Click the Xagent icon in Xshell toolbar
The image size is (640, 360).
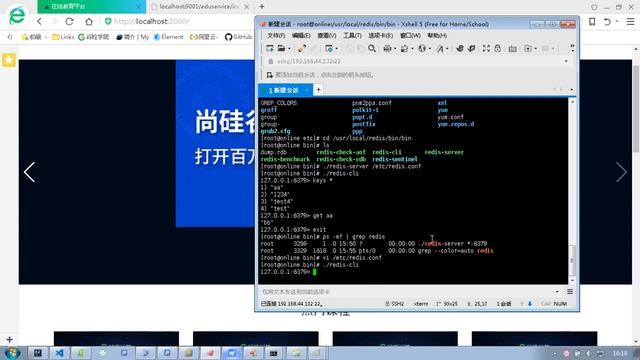[x=472, y=49]
